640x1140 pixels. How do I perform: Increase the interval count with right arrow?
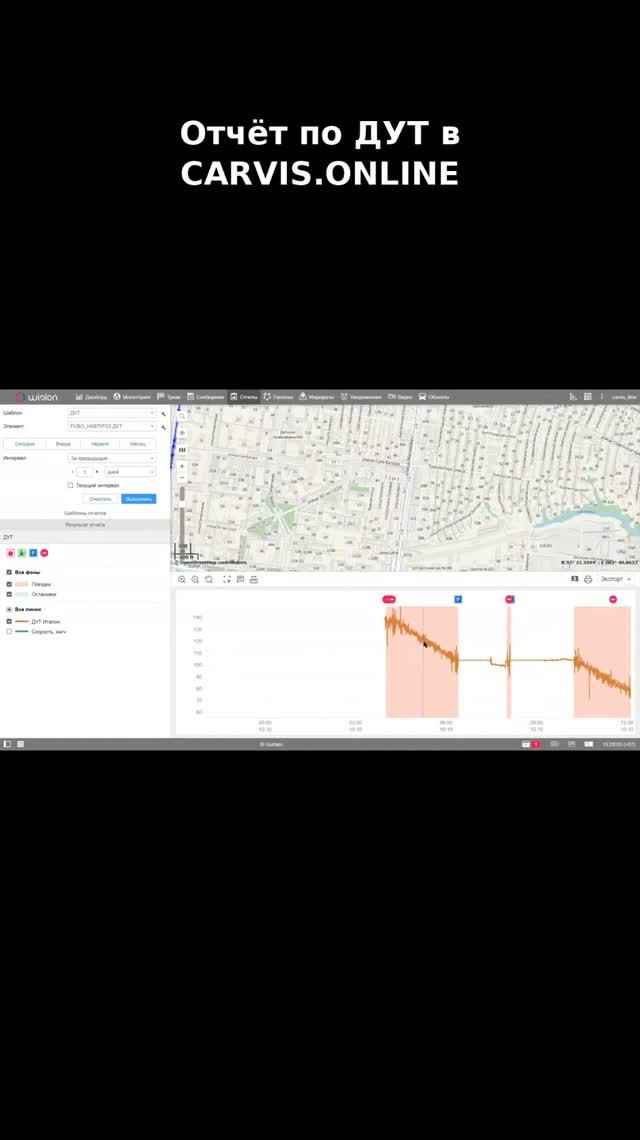(x=97, y=472)
